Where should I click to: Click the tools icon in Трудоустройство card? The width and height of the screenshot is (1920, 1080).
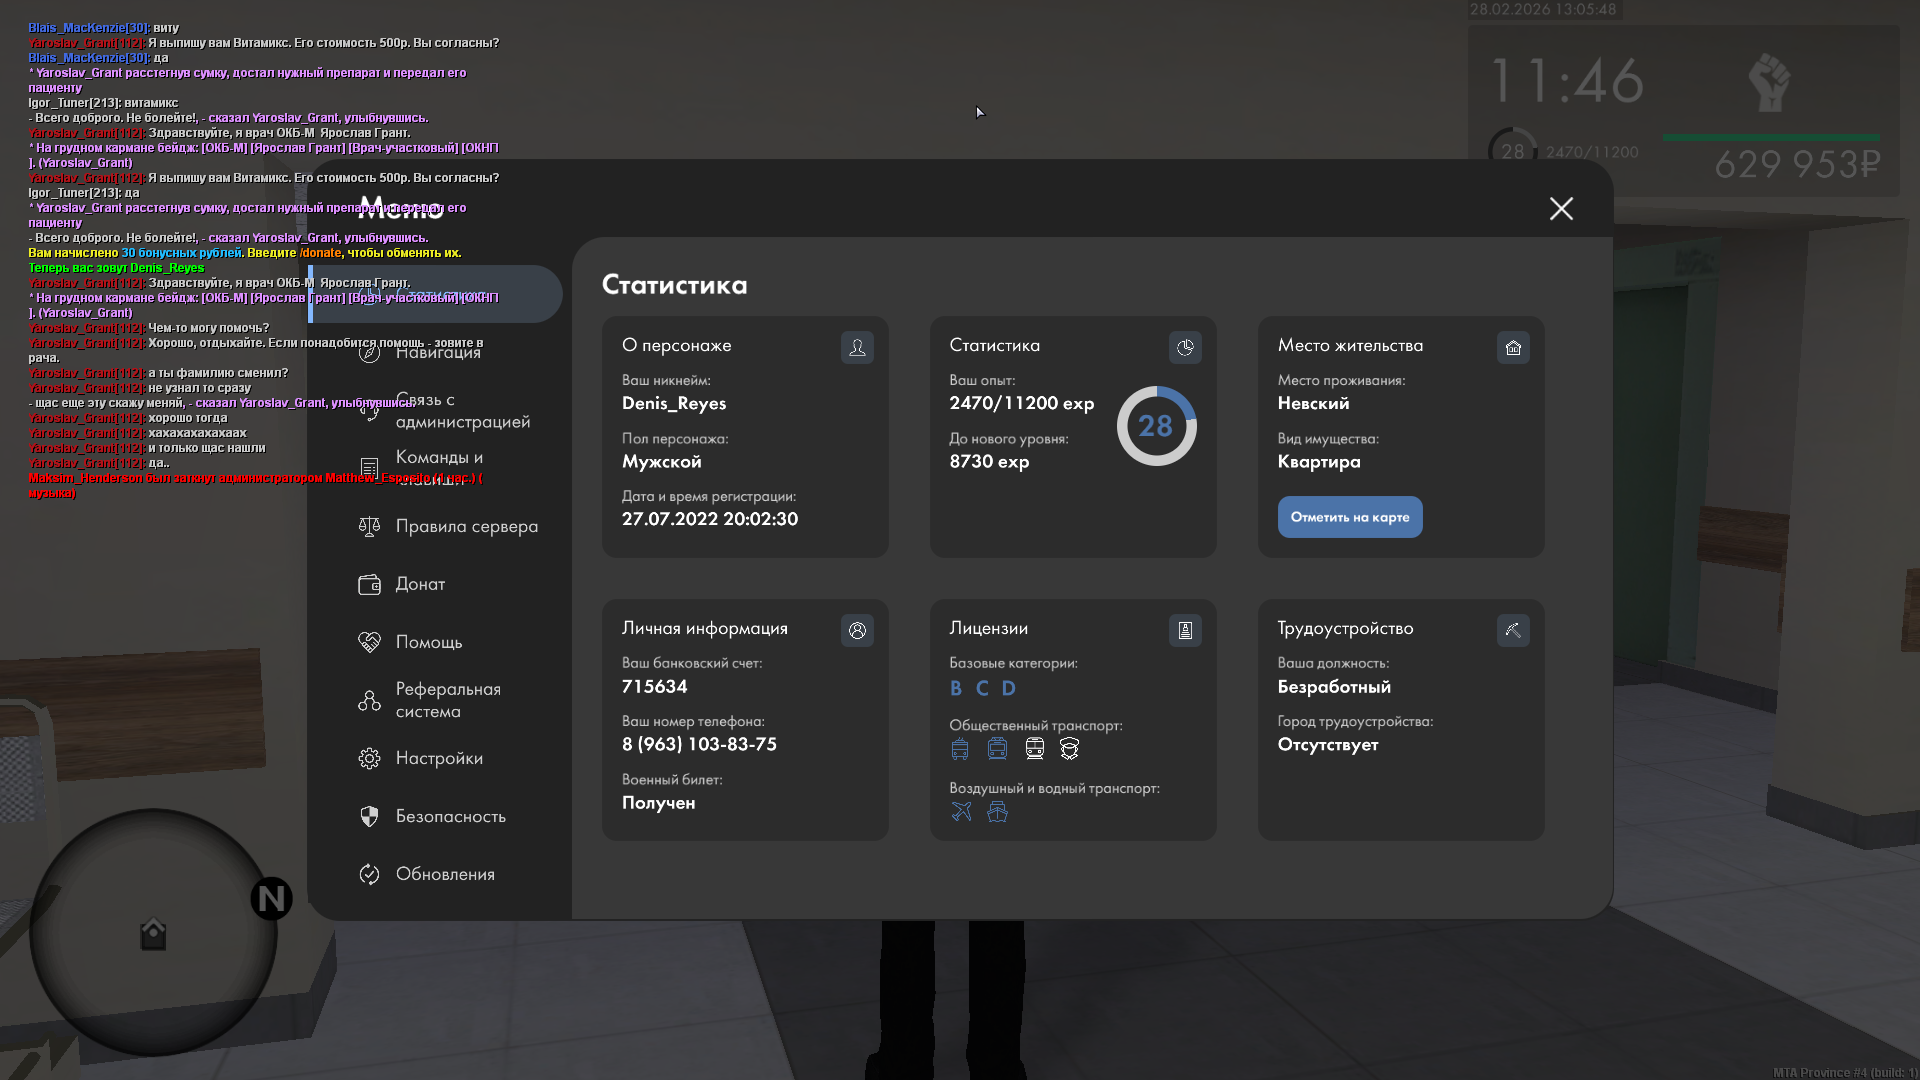coord(1513,630)
